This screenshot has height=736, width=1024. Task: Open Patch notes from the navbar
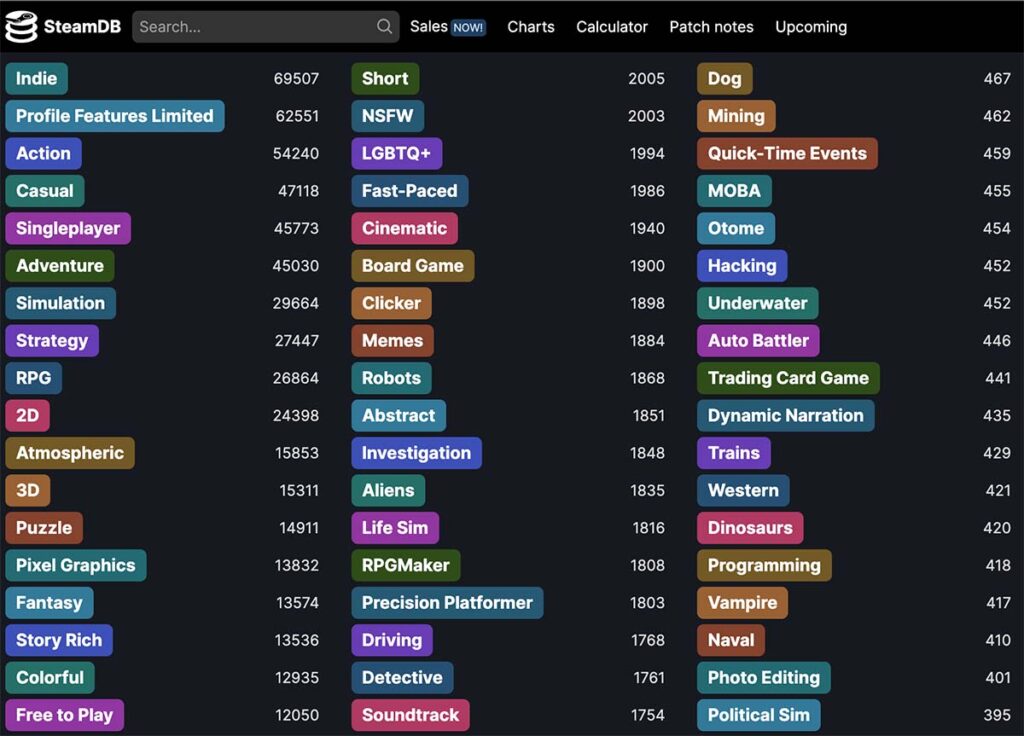coord(711,27)
